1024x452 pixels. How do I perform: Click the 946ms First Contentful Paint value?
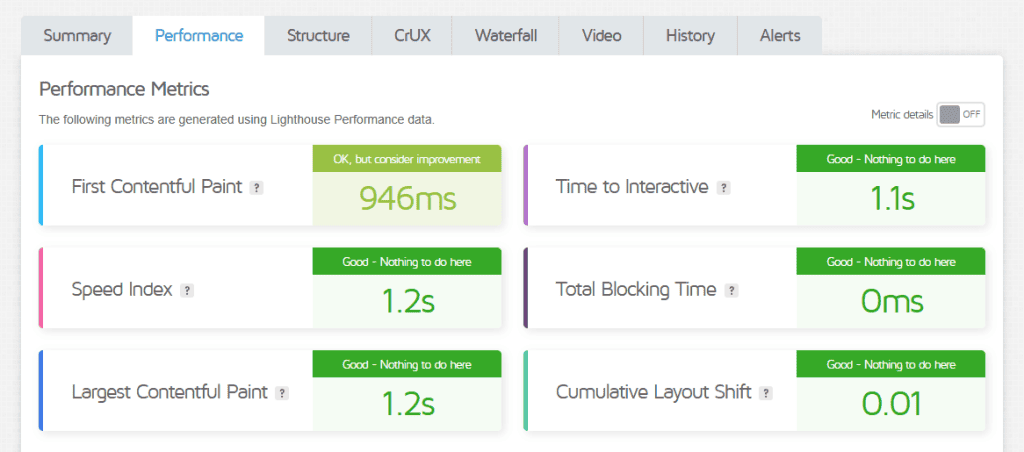pyautogui.click(x=408, y=199)
